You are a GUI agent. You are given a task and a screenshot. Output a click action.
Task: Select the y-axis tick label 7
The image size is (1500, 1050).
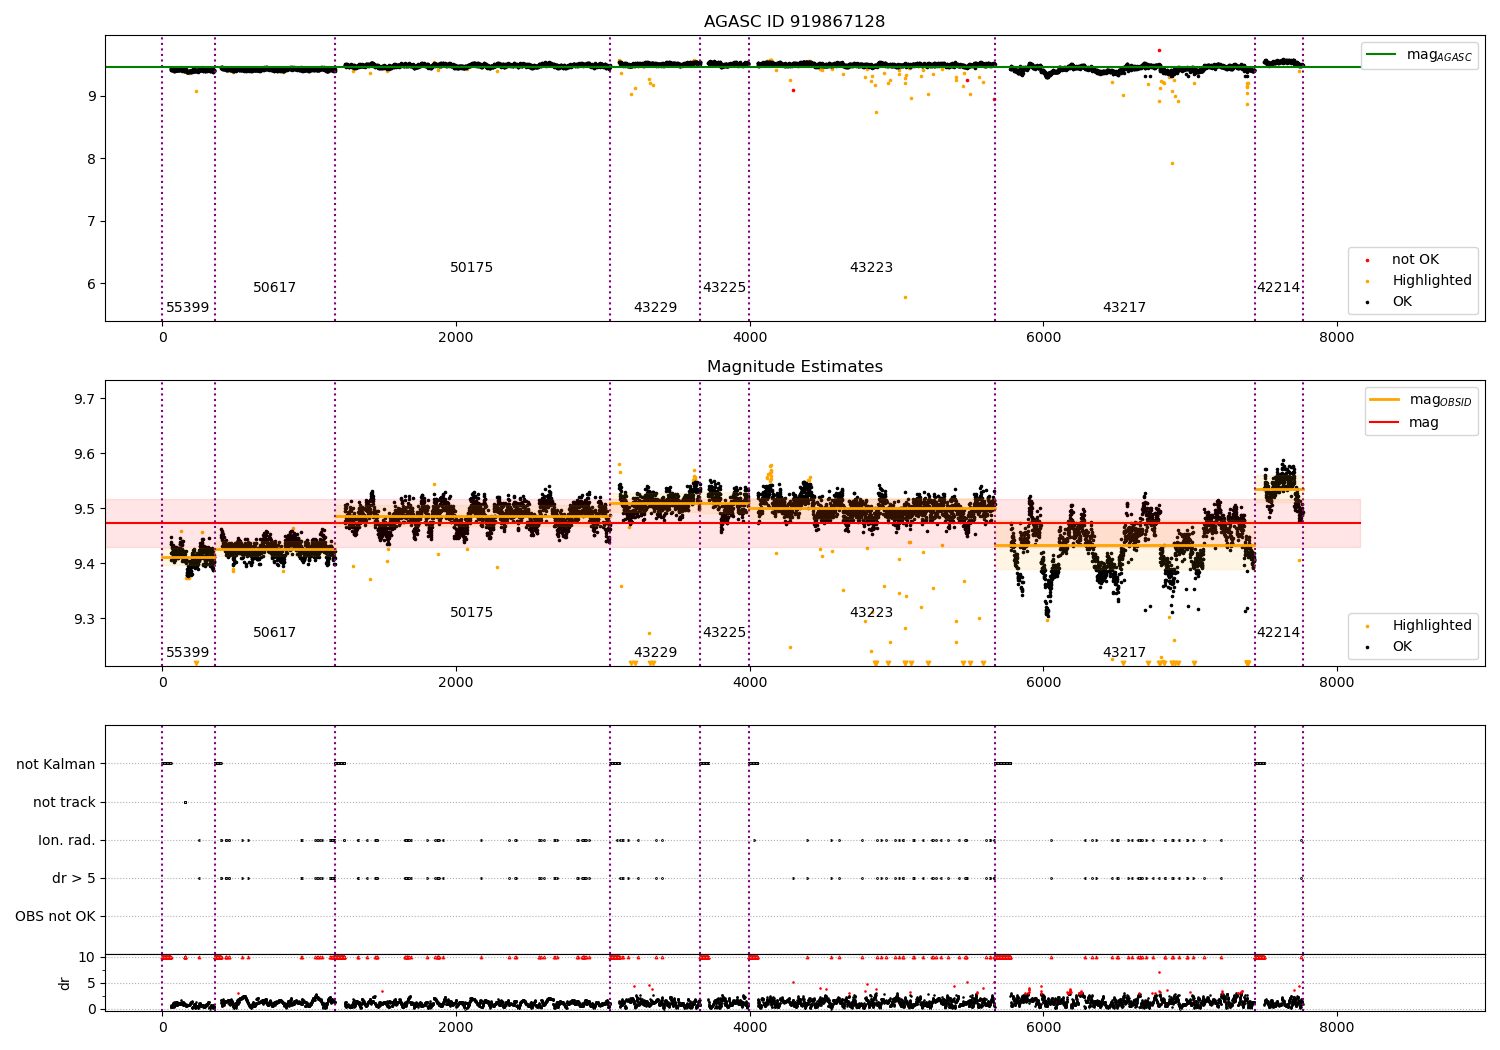91,221
